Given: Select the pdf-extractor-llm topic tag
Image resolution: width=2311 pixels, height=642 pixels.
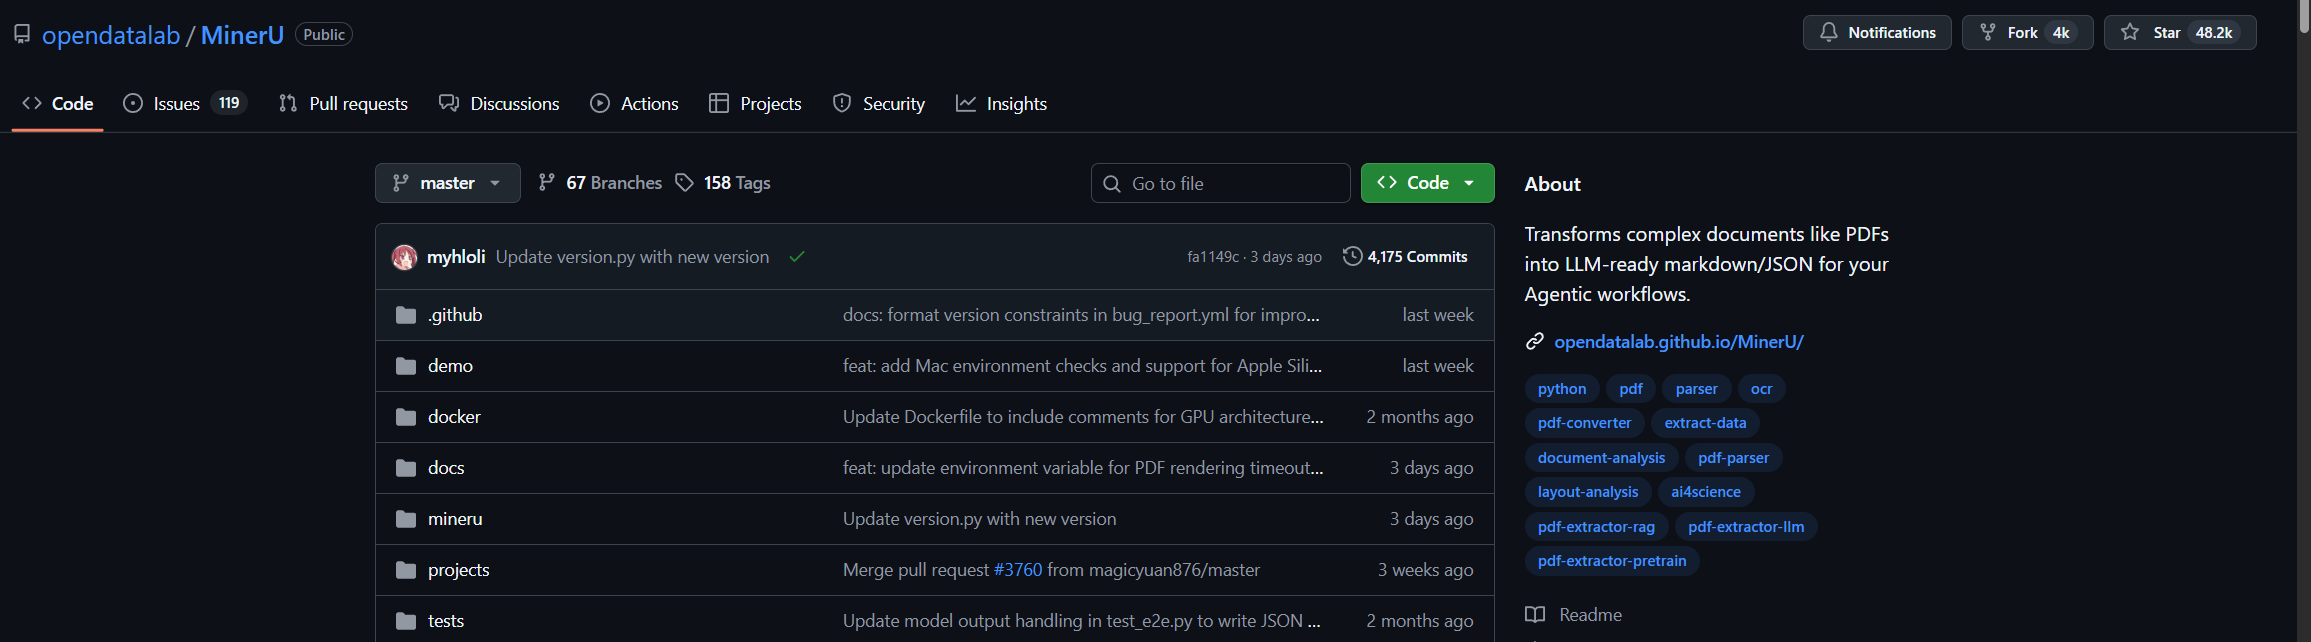Looking at the screenshot, I should 1746,527.
